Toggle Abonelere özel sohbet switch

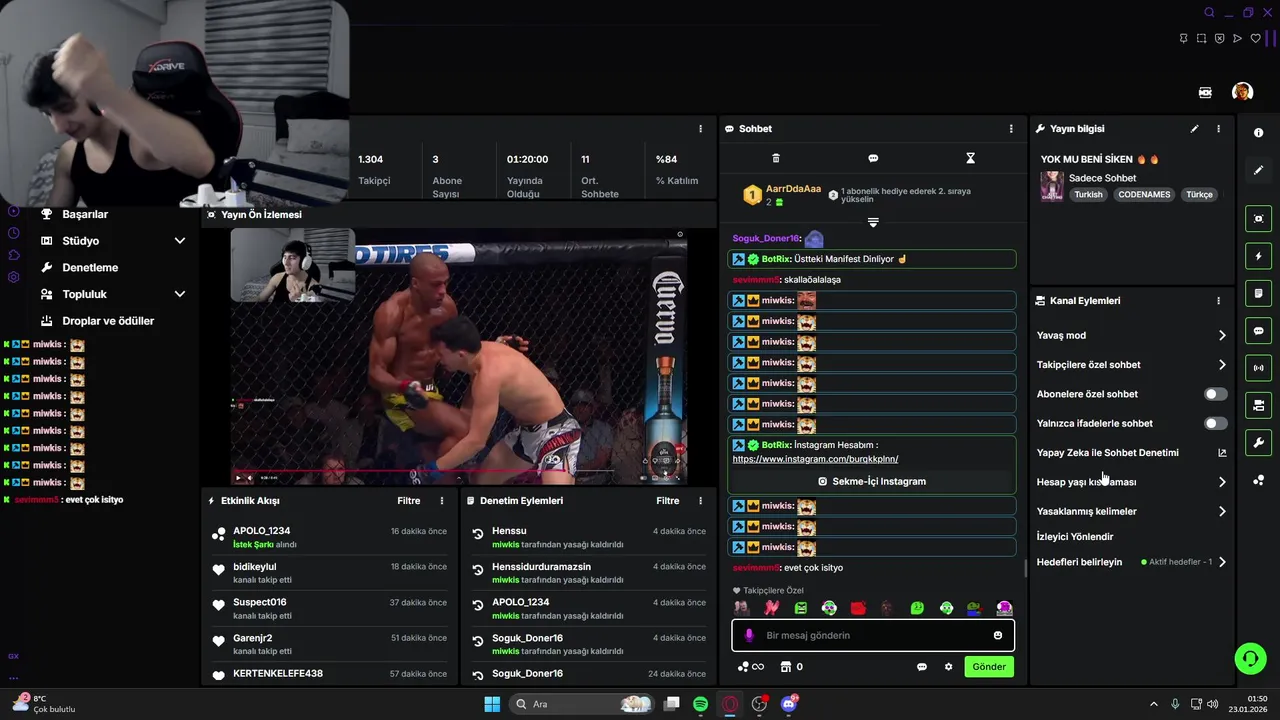1215,394
